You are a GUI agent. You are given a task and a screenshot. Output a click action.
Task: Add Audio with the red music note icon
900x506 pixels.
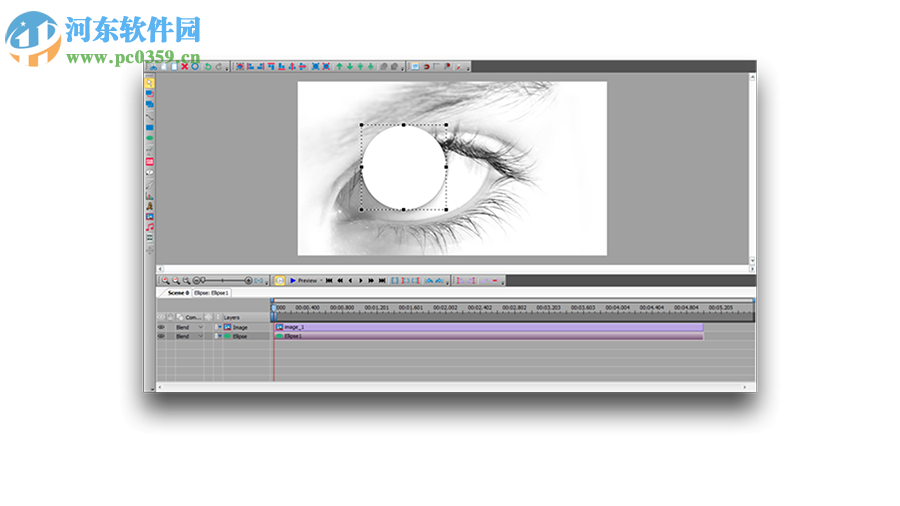(x=150, y=227)
